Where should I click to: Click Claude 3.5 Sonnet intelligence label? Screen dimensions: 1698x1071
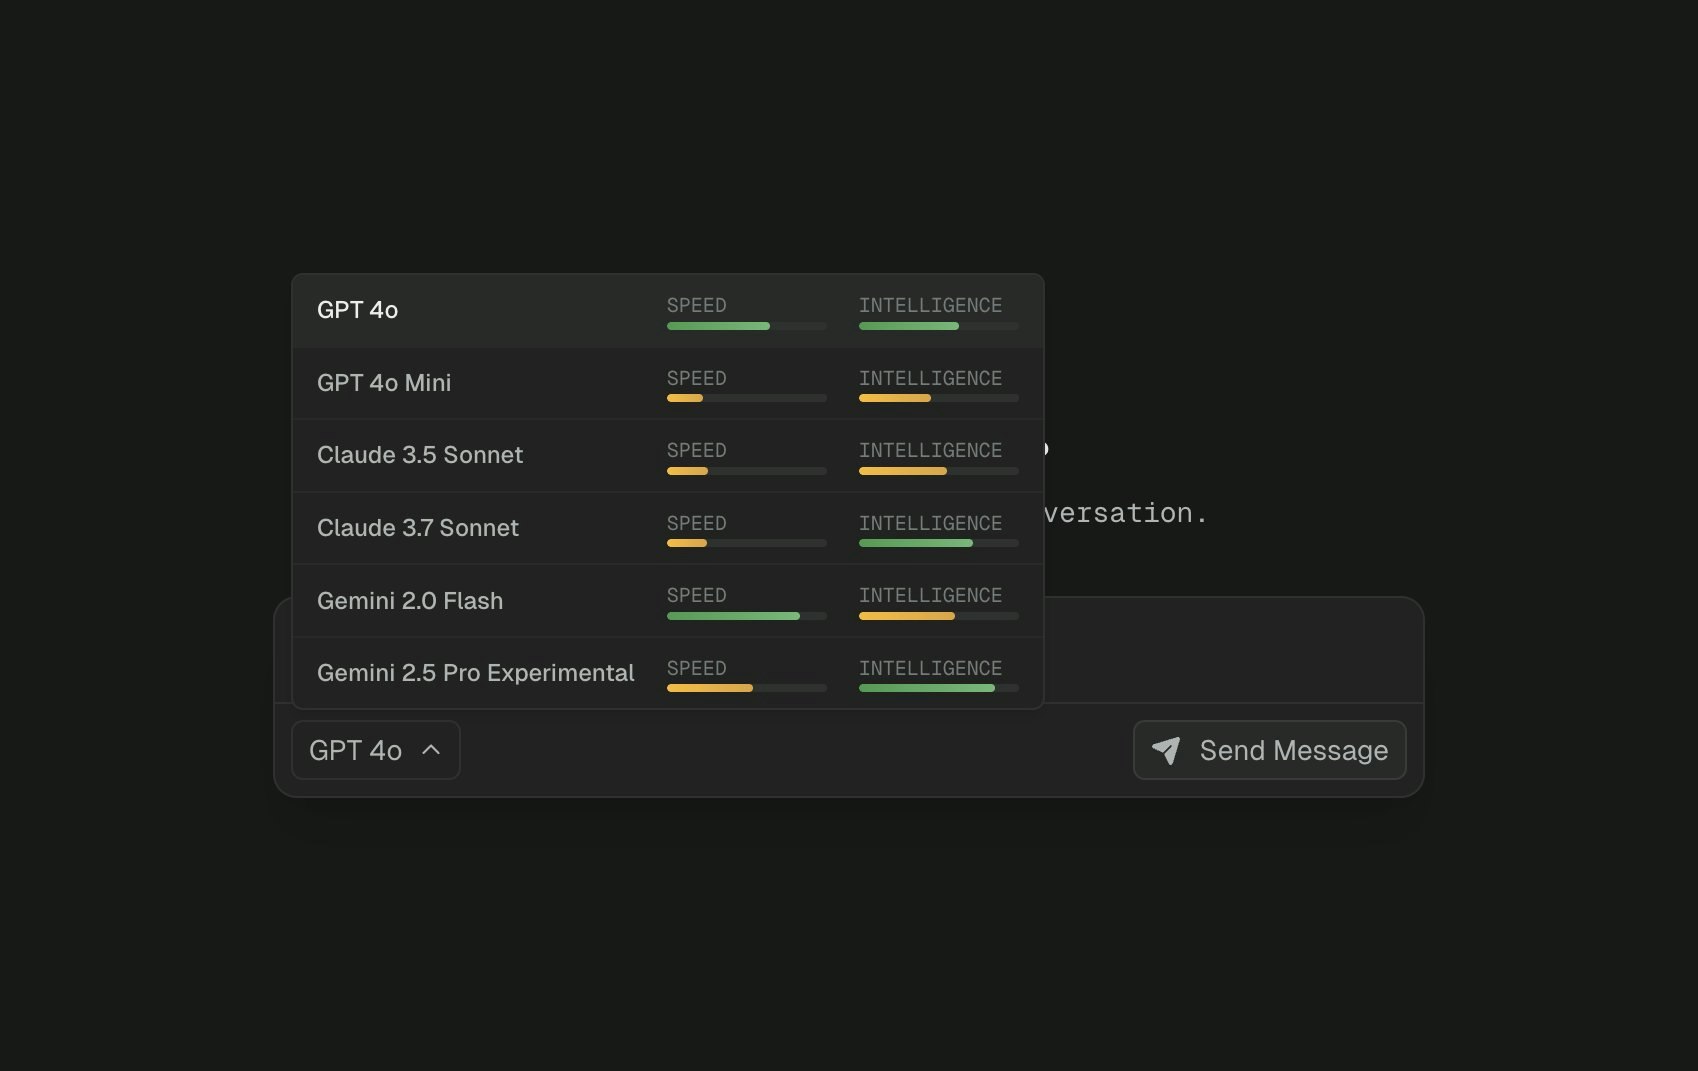930,451
